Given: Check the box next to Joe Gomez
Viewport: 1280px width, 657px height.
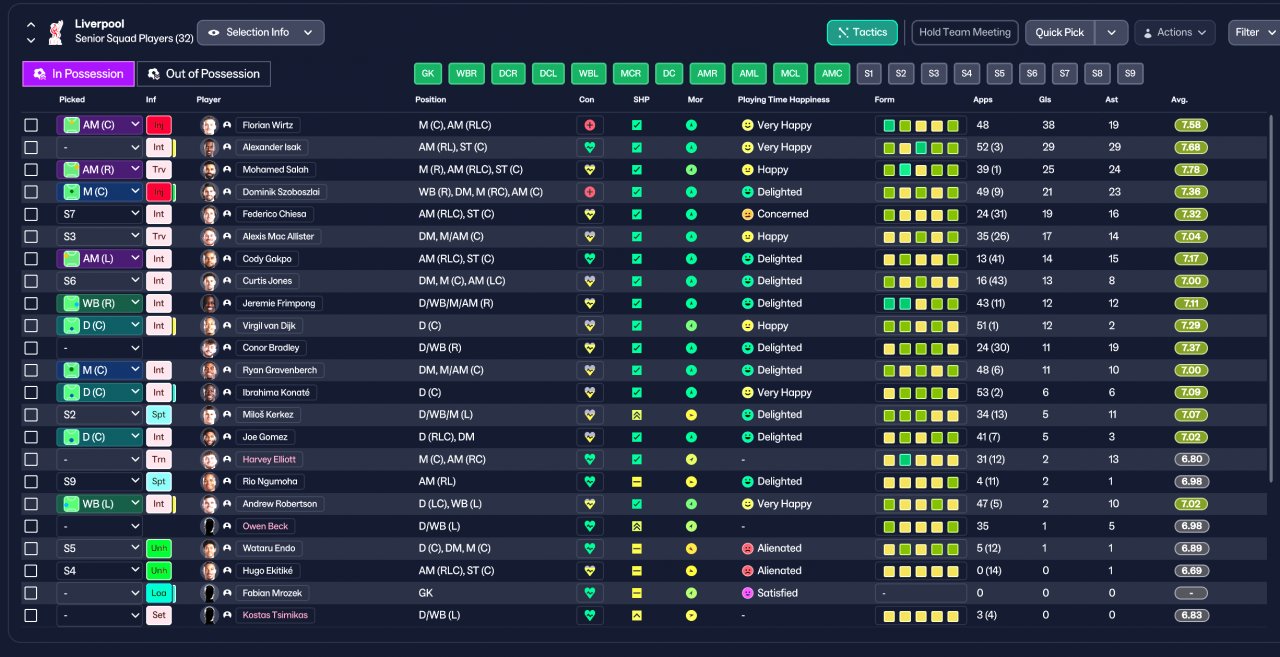Looking at the screenshot, I should [31, 437].
